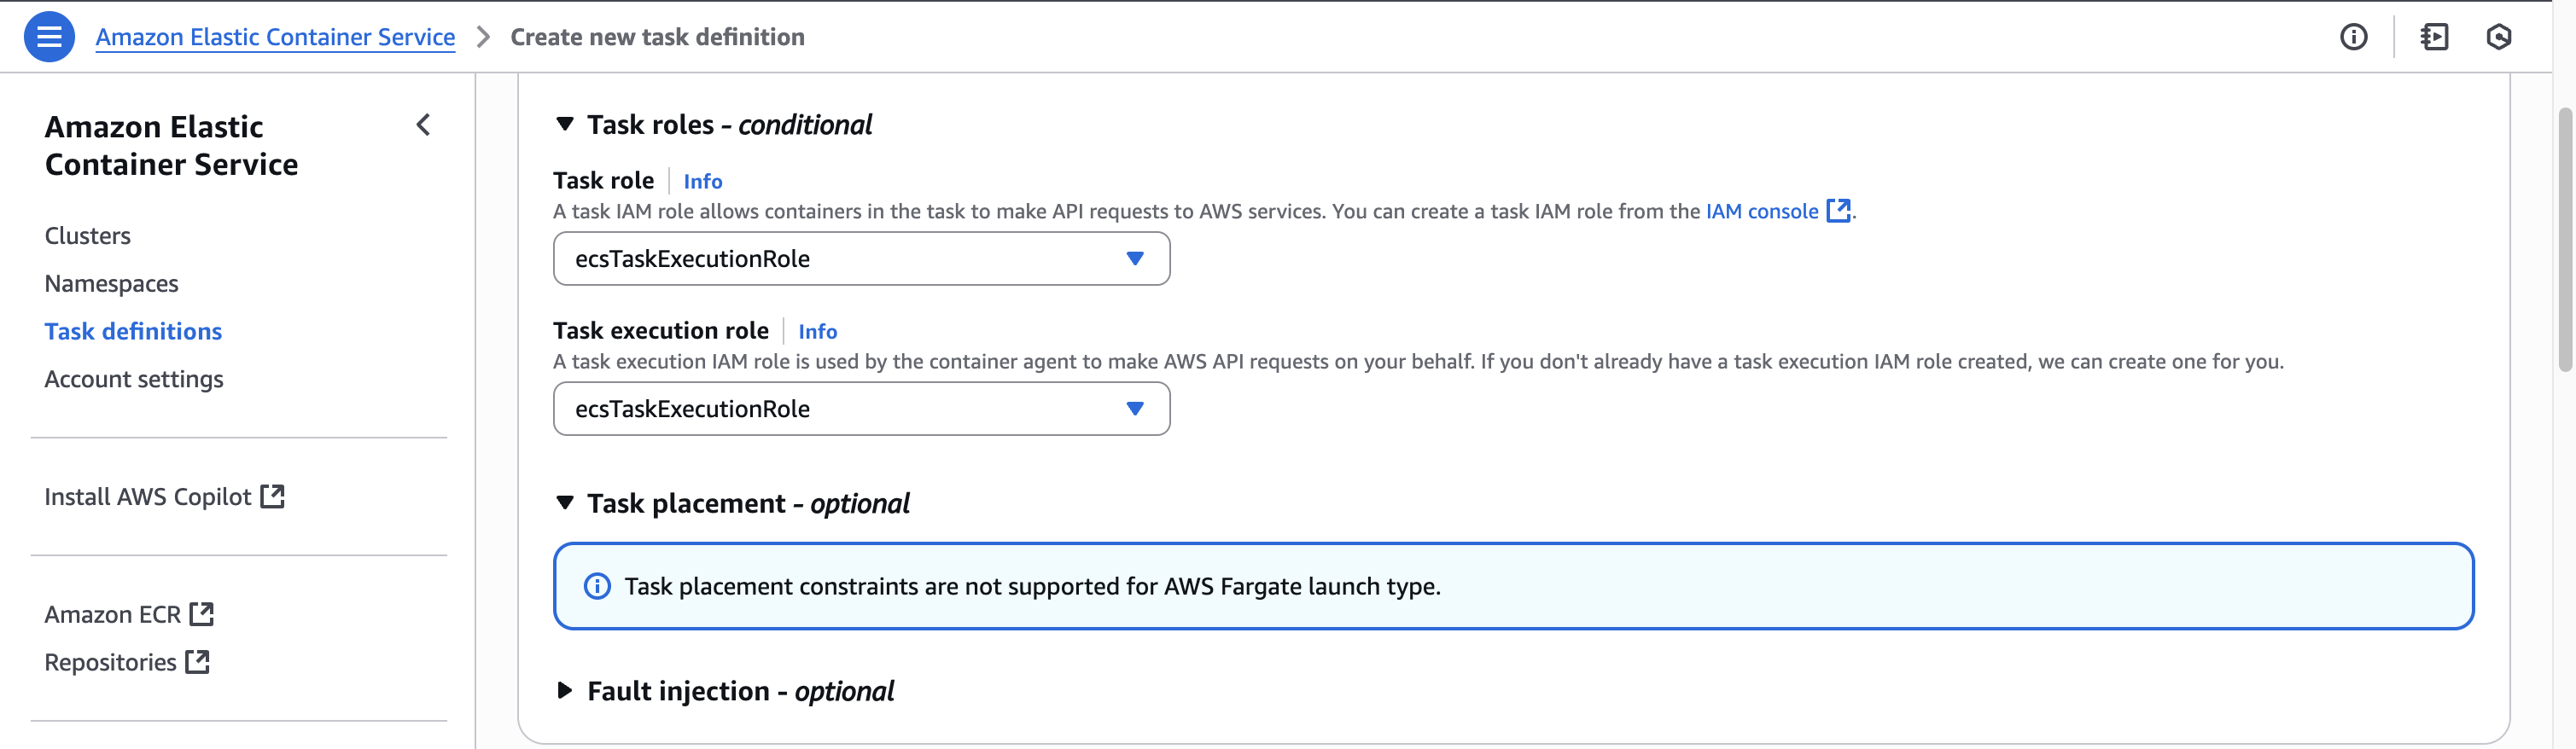Open the Task role dropdown
2576x749 pixels.
(x=861, y=259)
